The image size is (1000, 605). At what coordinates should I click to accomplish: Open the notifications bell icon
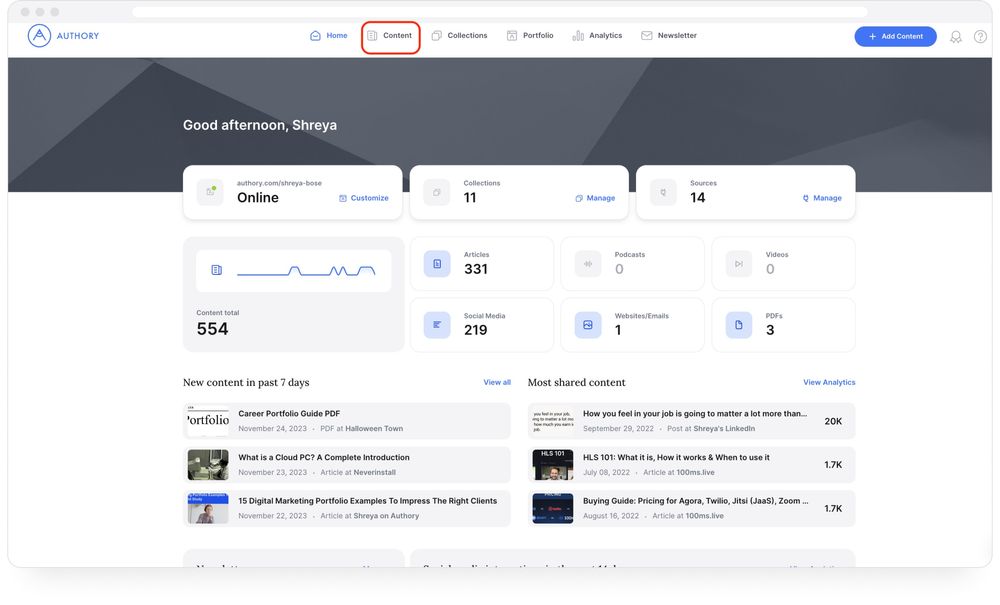[955, 37]
